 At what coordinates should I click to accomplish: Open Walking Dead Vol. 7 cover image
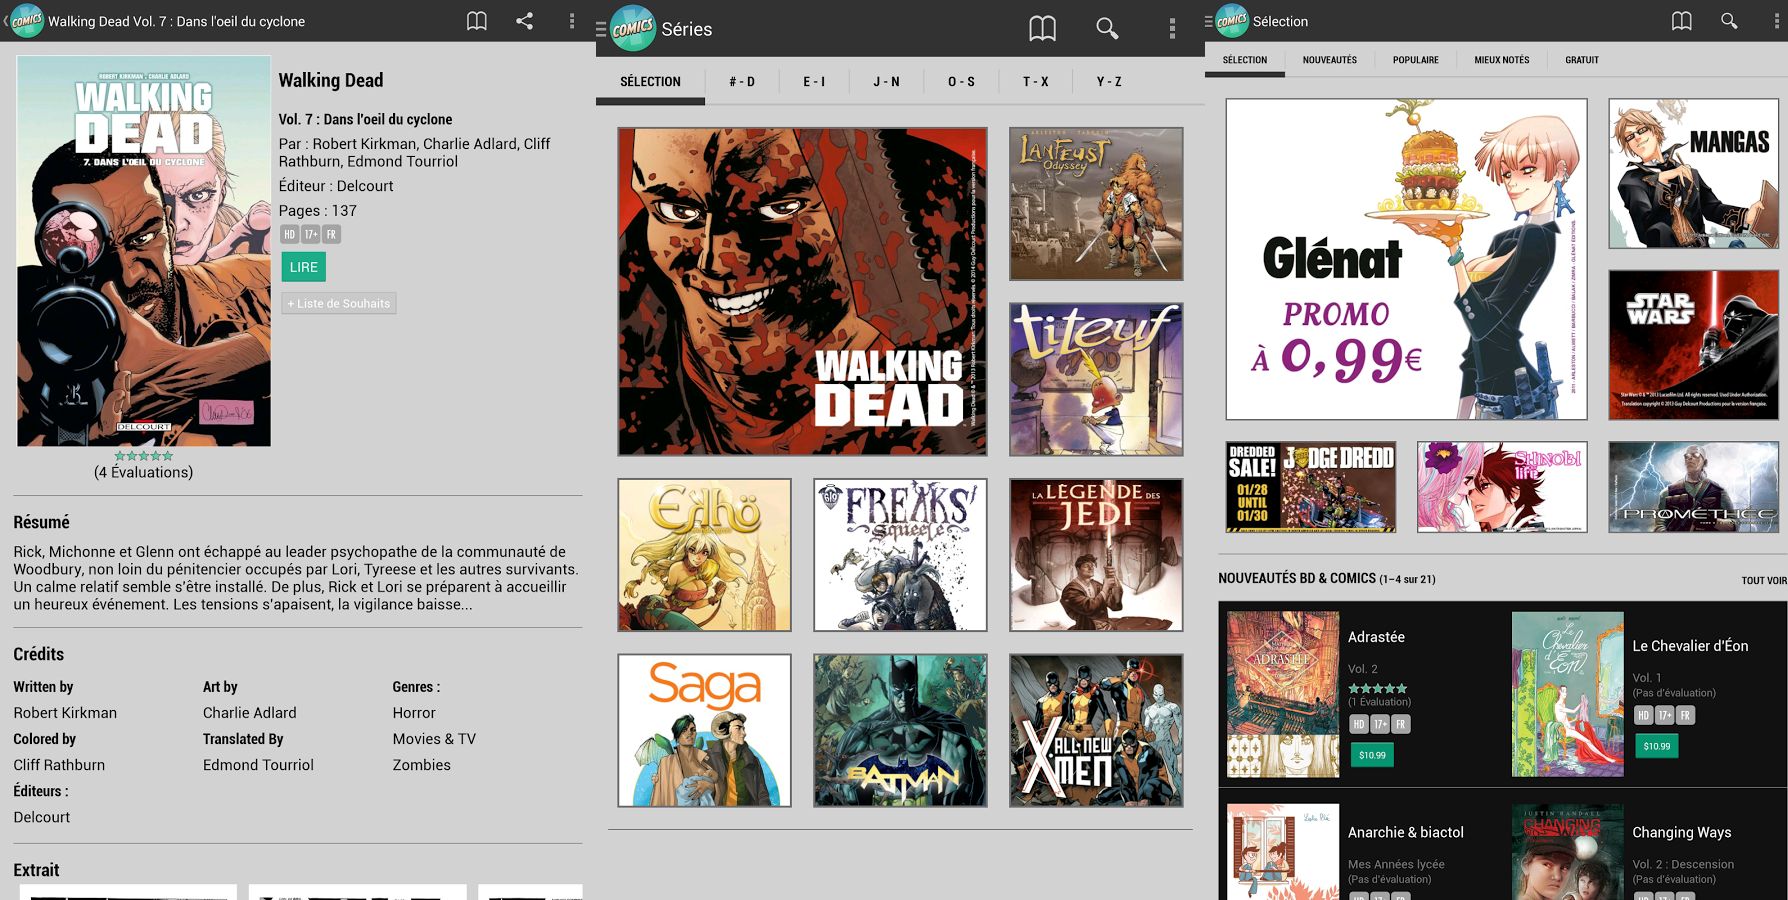pos(144,251)
